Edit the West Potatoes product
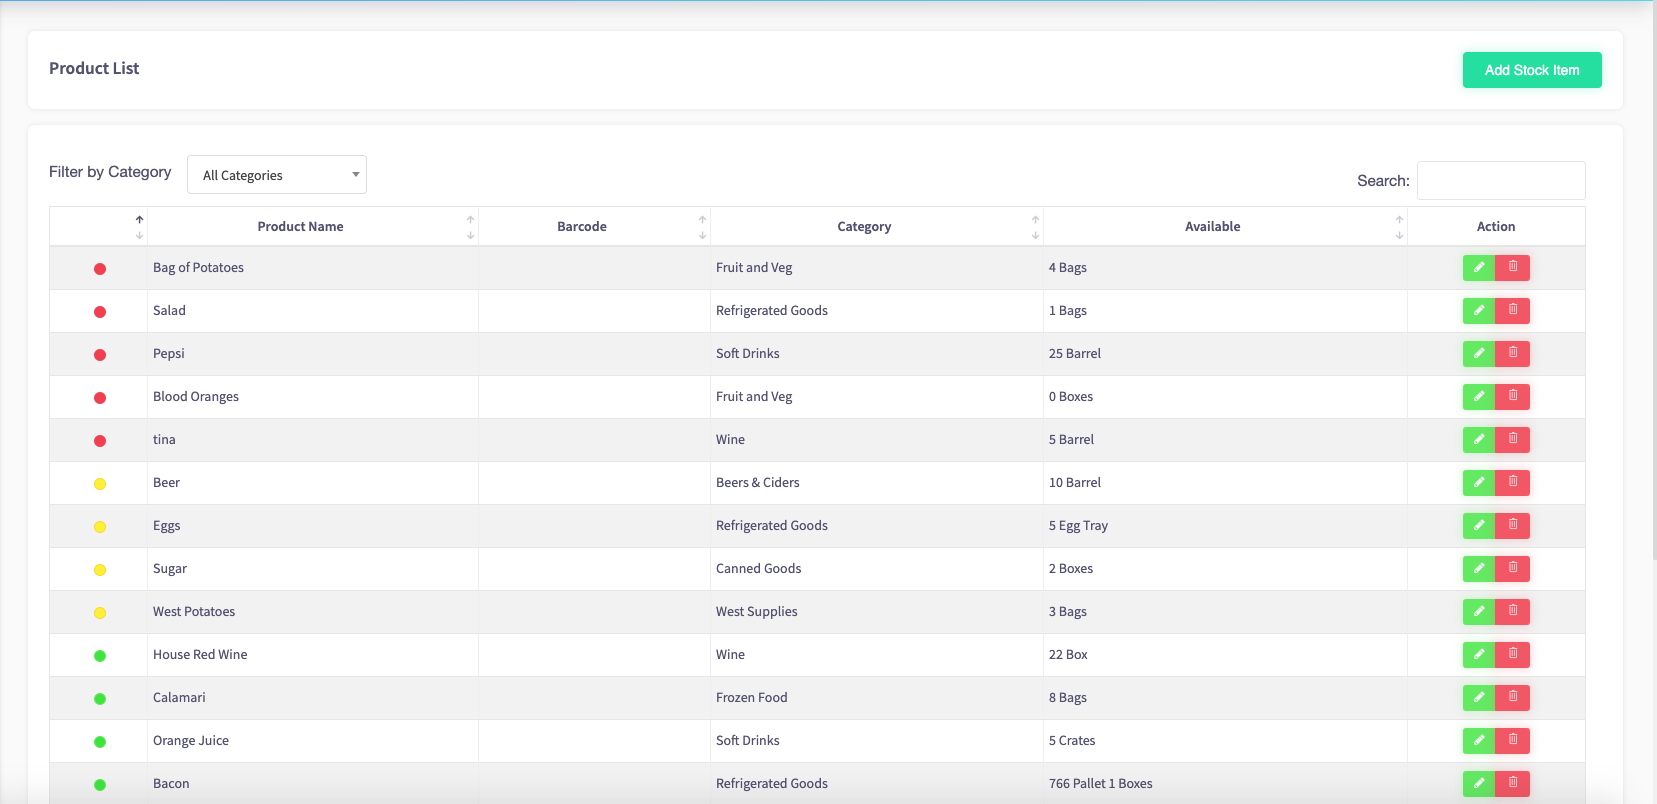 (x=1479, y=612)
